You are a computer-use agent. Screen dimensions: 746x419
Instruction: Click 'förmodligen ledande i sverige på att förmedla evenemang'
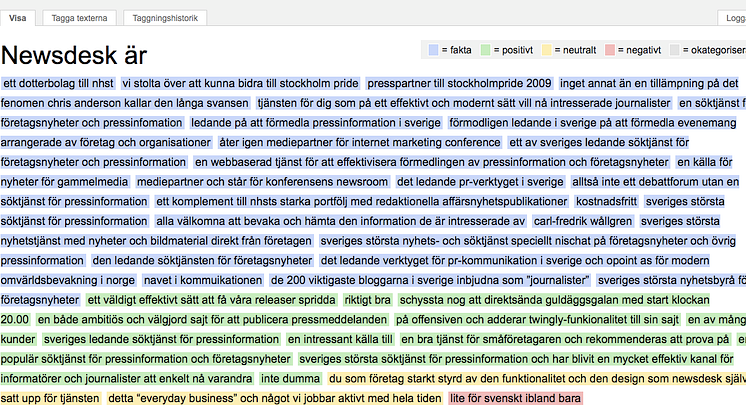[593, 123]
